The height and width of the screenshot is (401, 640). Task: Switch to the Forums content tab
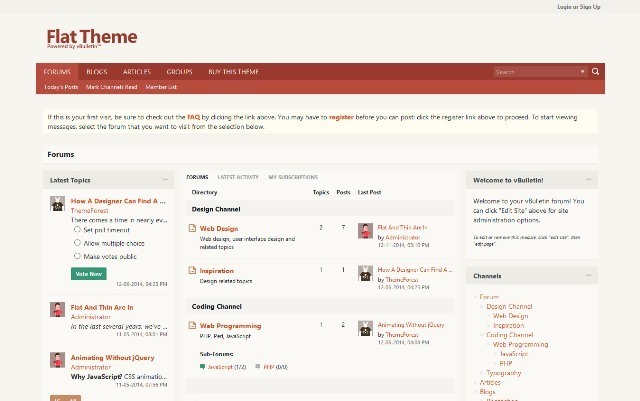pyautogui.click(x=197, y=177)
